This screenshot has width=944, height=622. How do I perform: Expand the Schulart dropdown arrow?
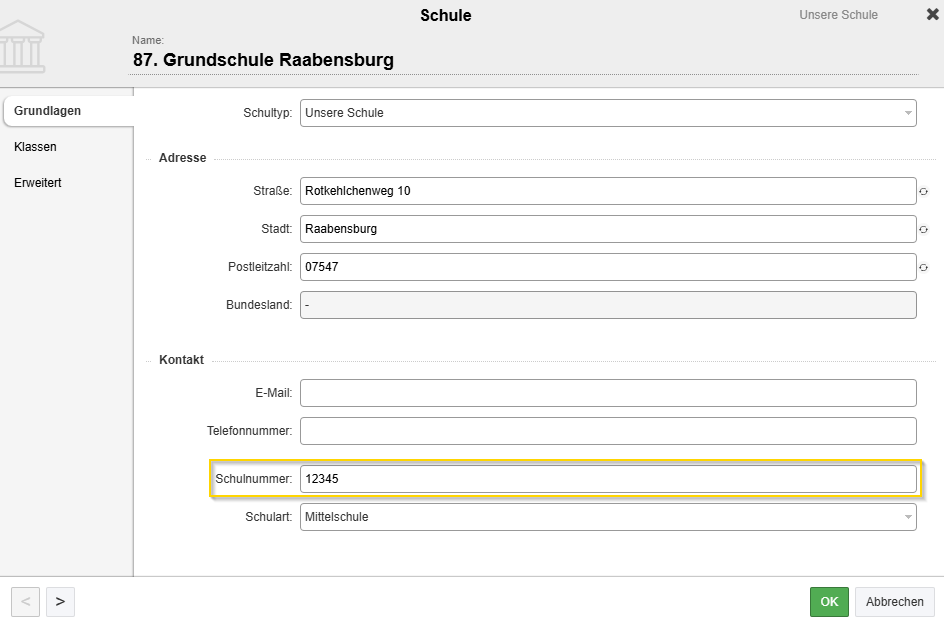pyautogui.click(x=907, y=517)
